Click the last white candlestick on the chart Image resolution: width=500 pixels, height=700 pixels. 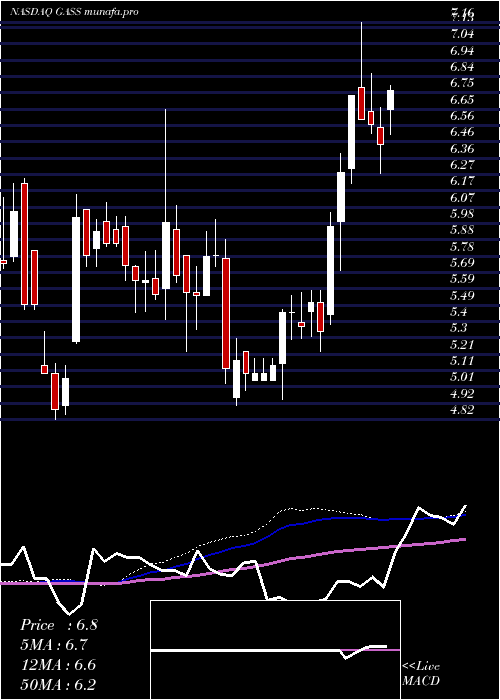[391, 100]
